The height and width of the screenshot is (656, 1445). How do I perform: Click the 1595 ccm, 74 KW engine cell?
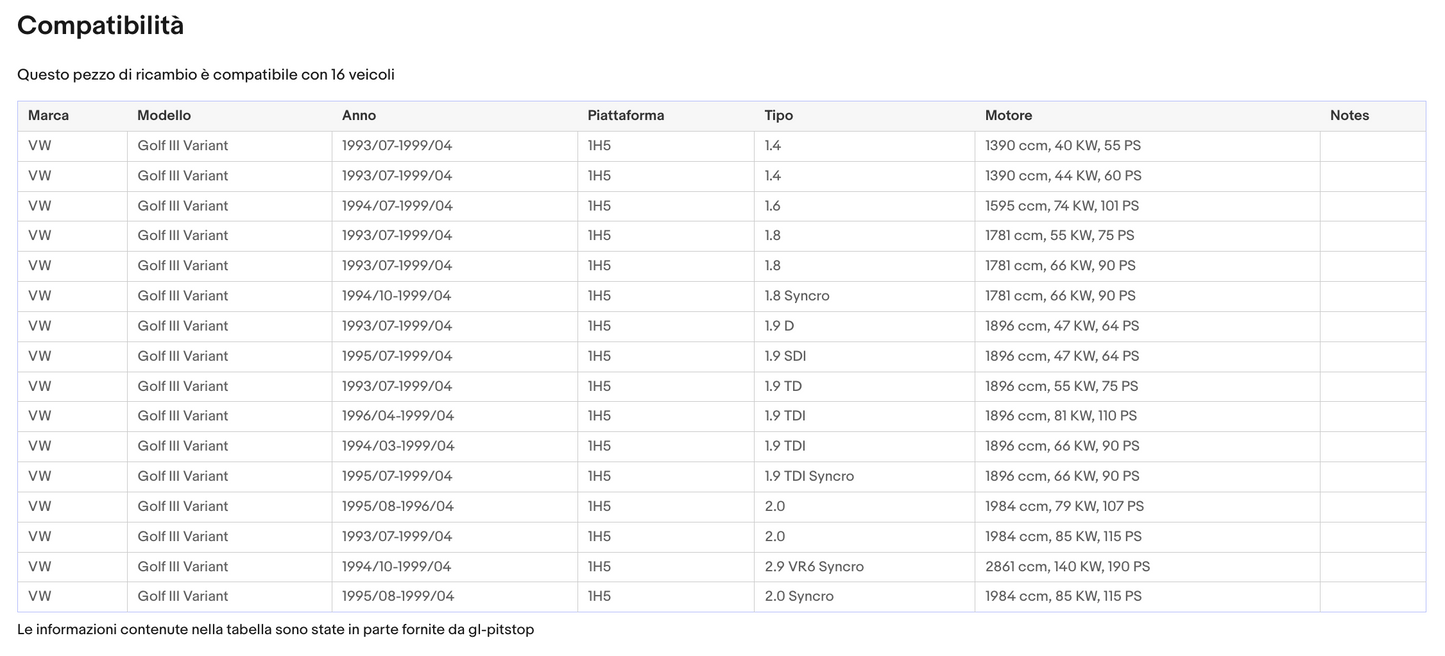click(1062, 206)
